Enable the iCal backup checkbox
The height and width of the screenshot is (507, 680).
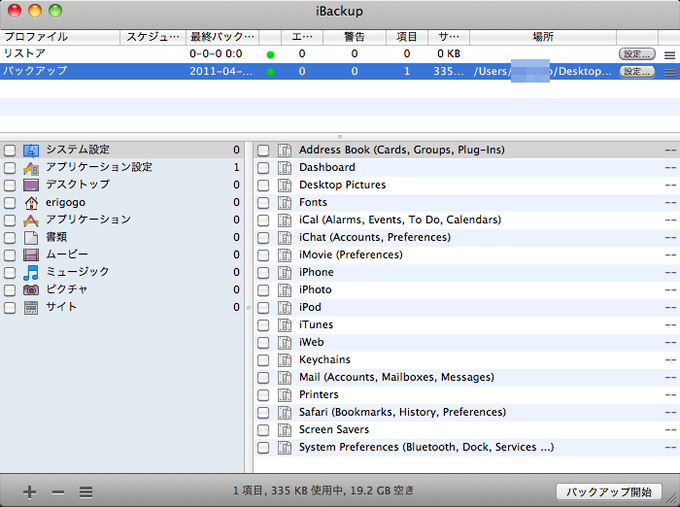(x=263, y=220)
